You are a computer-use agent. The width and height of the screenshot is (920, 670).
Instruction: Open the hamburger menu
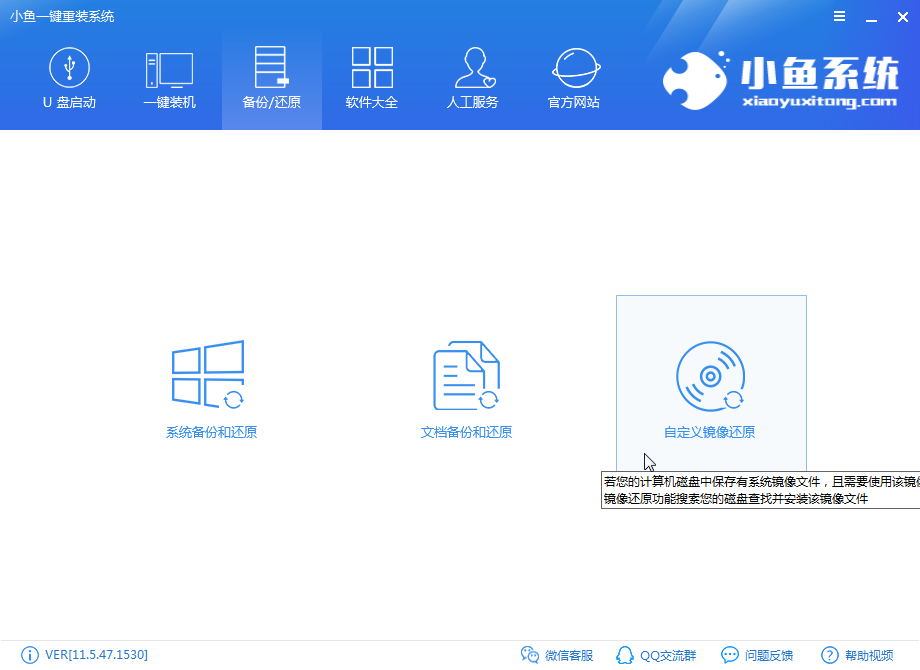click(839, 16)
